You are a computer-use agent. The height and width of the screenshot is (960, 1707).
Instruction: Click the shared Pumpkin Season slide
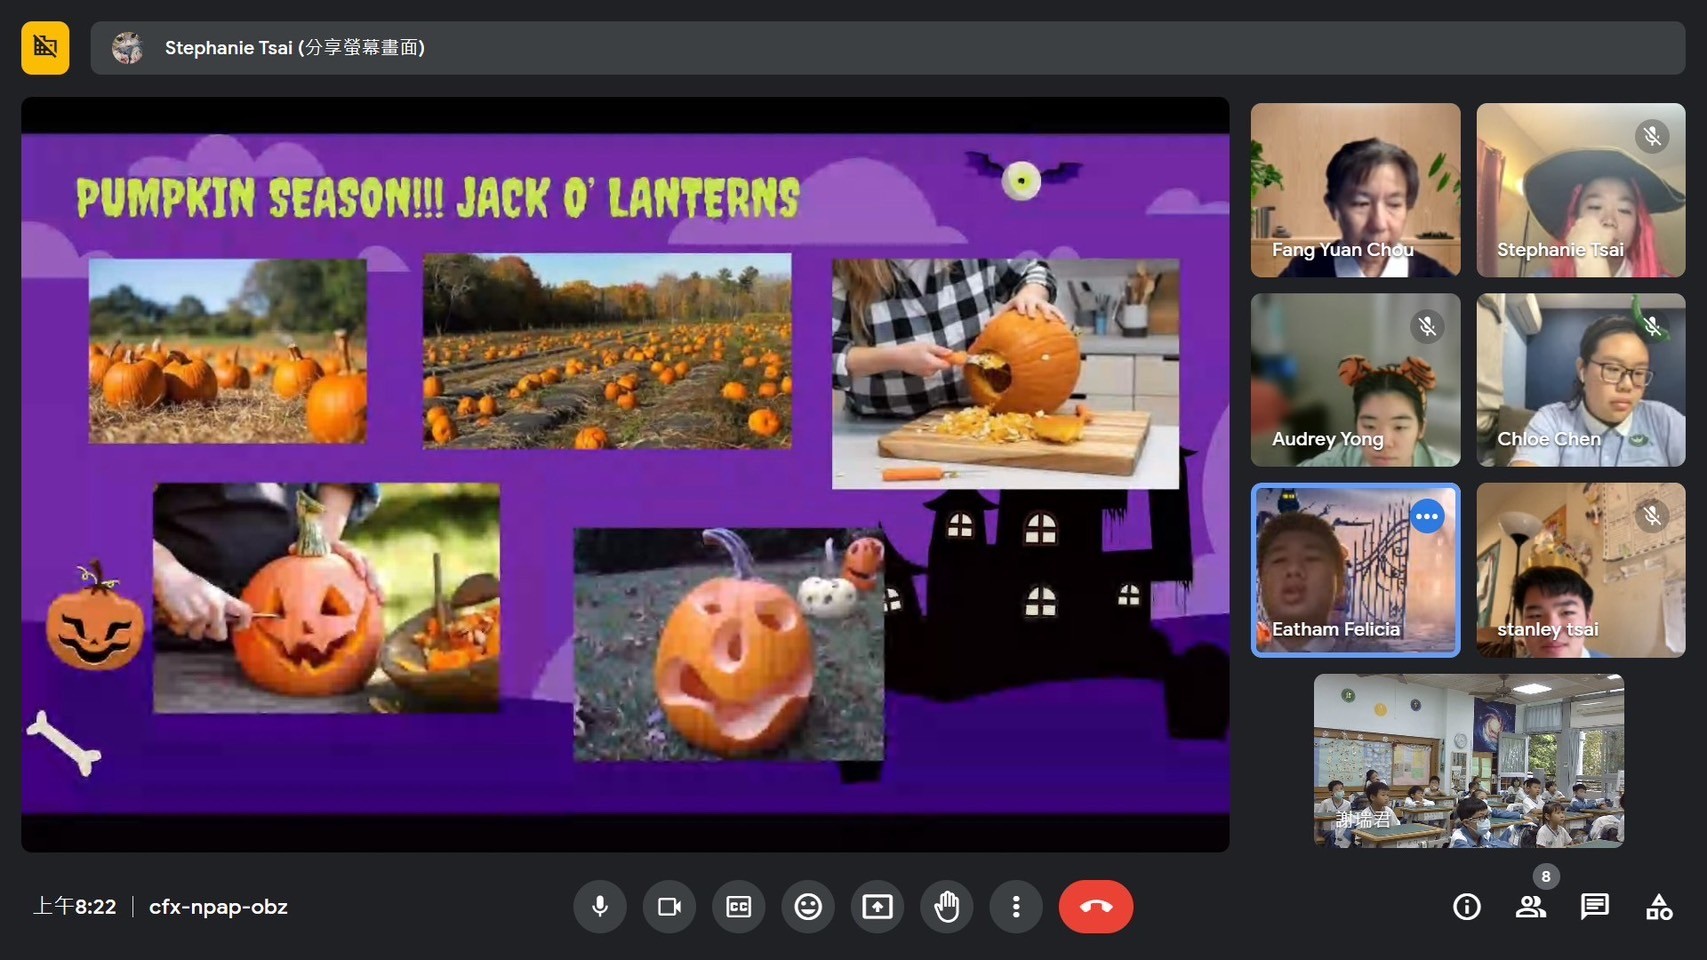[625, 474]
